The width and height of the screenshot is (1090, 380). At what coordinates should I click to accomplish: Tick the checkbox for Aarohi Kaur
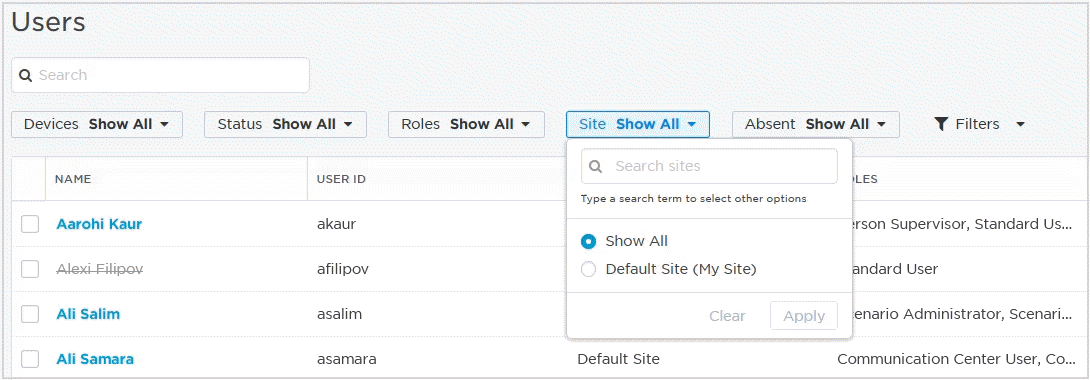click(x=30, y=224)
